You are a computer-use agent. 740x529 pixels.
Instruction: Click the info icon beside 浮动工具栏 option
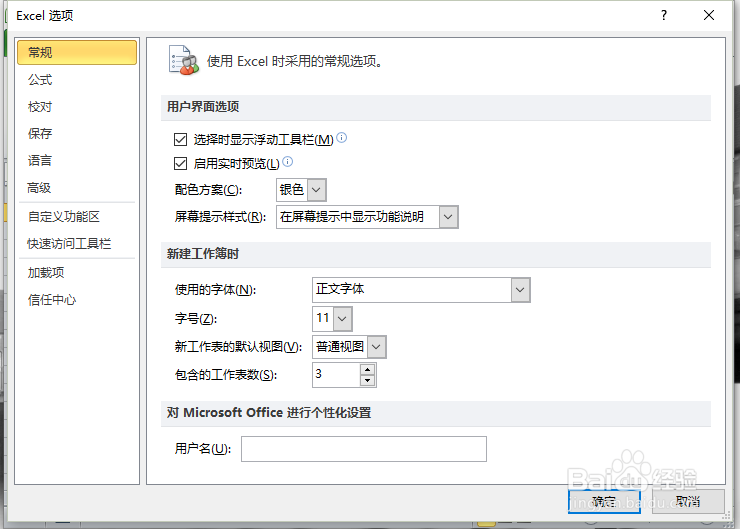(342, 137)
